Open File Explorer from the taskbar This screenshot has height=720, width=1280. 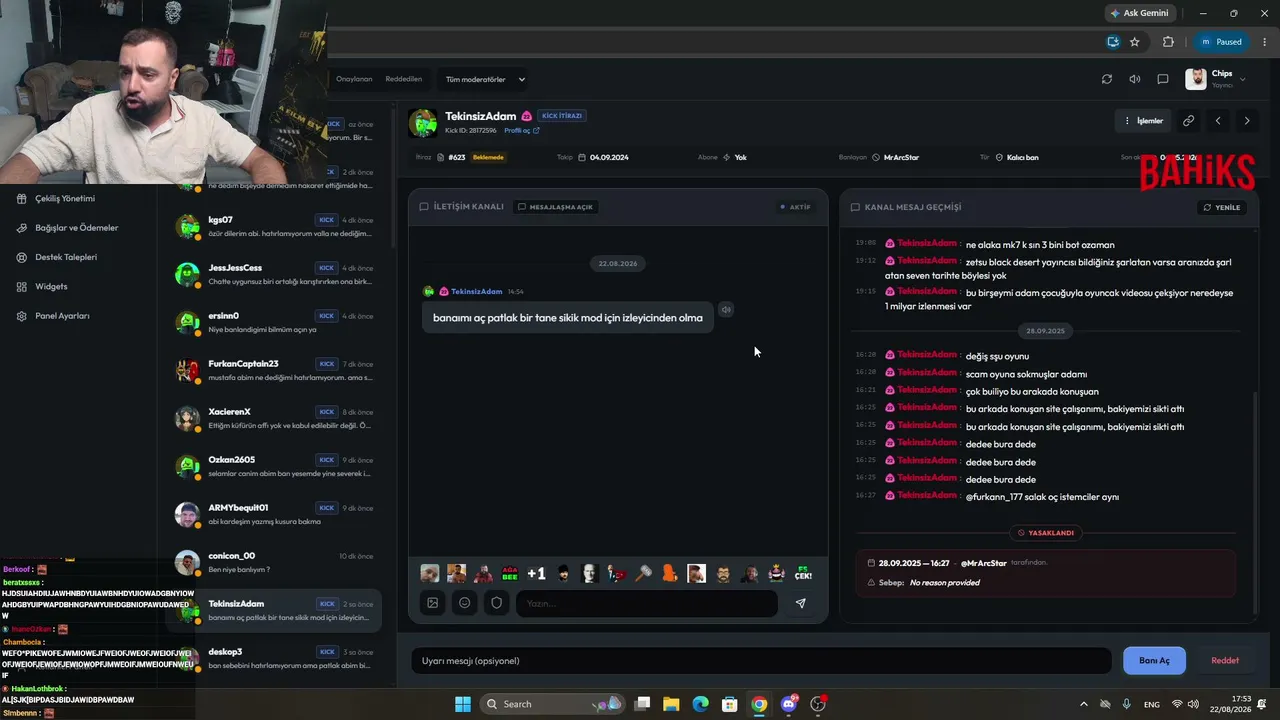pyautogui.click(x=671, y=704)
